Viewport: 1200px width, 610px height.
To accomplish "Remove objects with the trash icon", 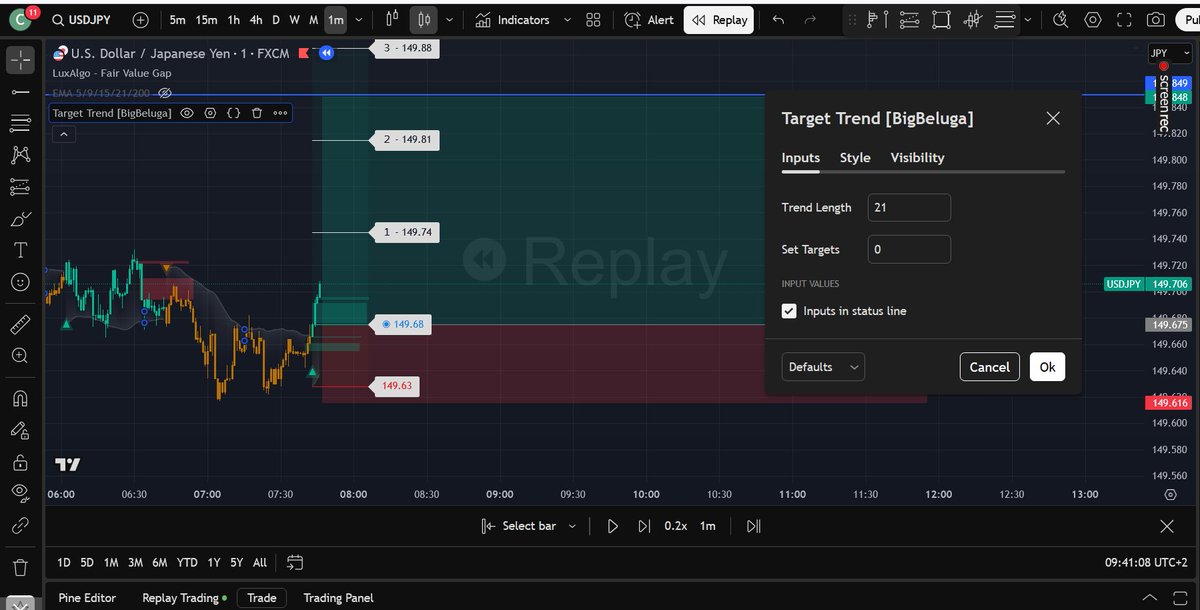I will [20, 568].
